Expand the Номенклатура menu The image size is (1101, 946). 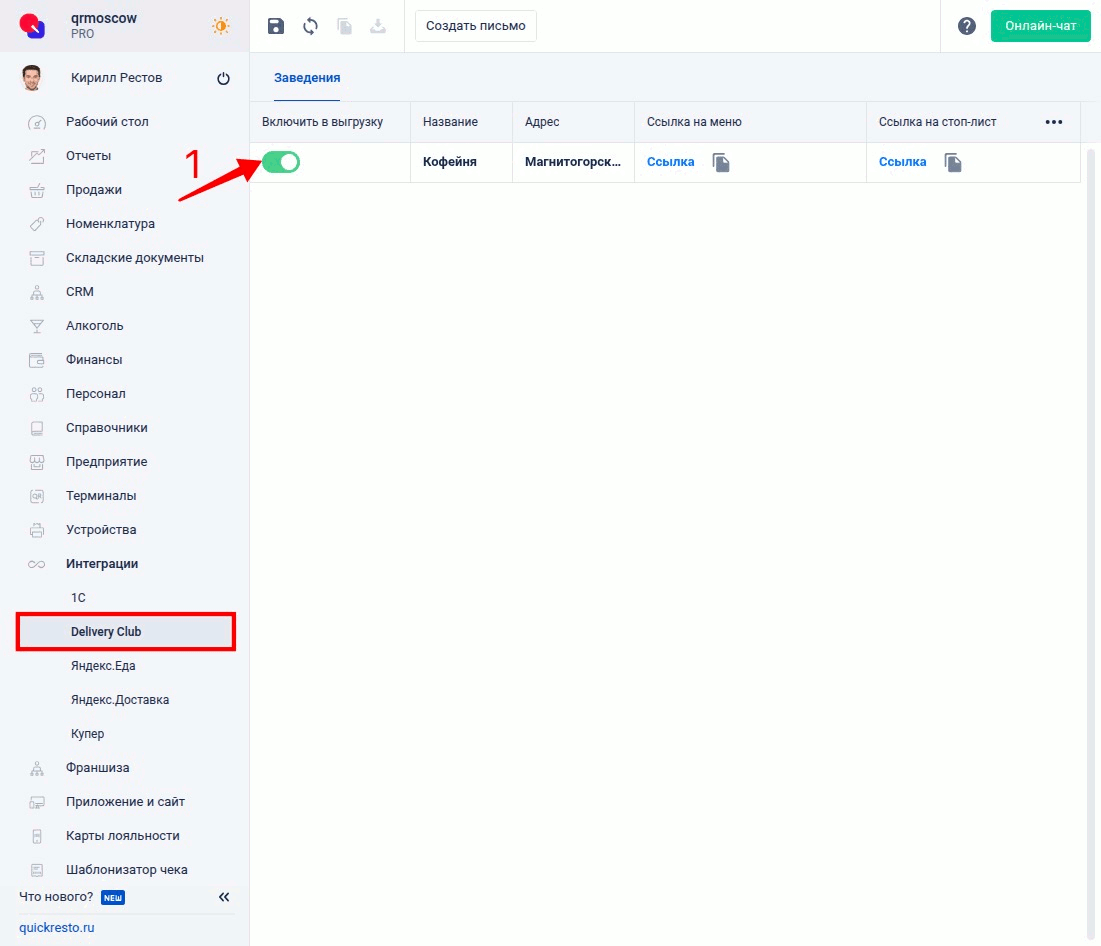tap(110, 224)
